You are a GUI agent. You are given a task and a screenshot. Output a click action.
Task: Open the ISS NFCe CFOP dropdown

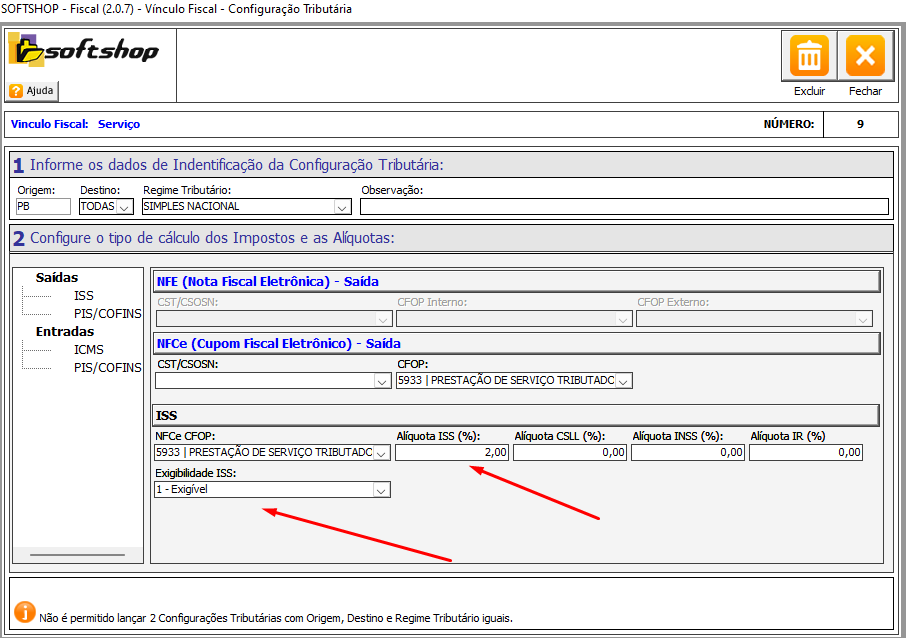point(381,453)
